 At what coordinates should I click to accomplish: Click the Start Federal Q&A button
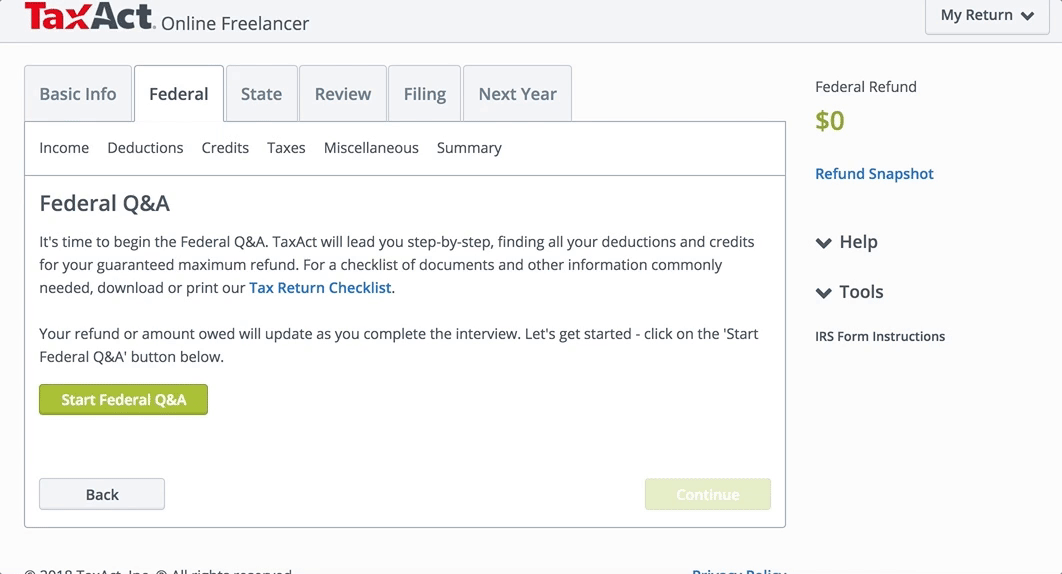pos(123,400)
